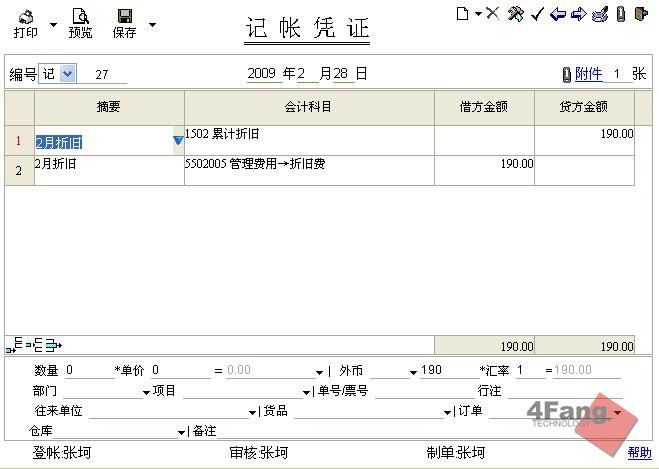Click the highlighted 2月折旧 summary in row 1

[59, 143]
